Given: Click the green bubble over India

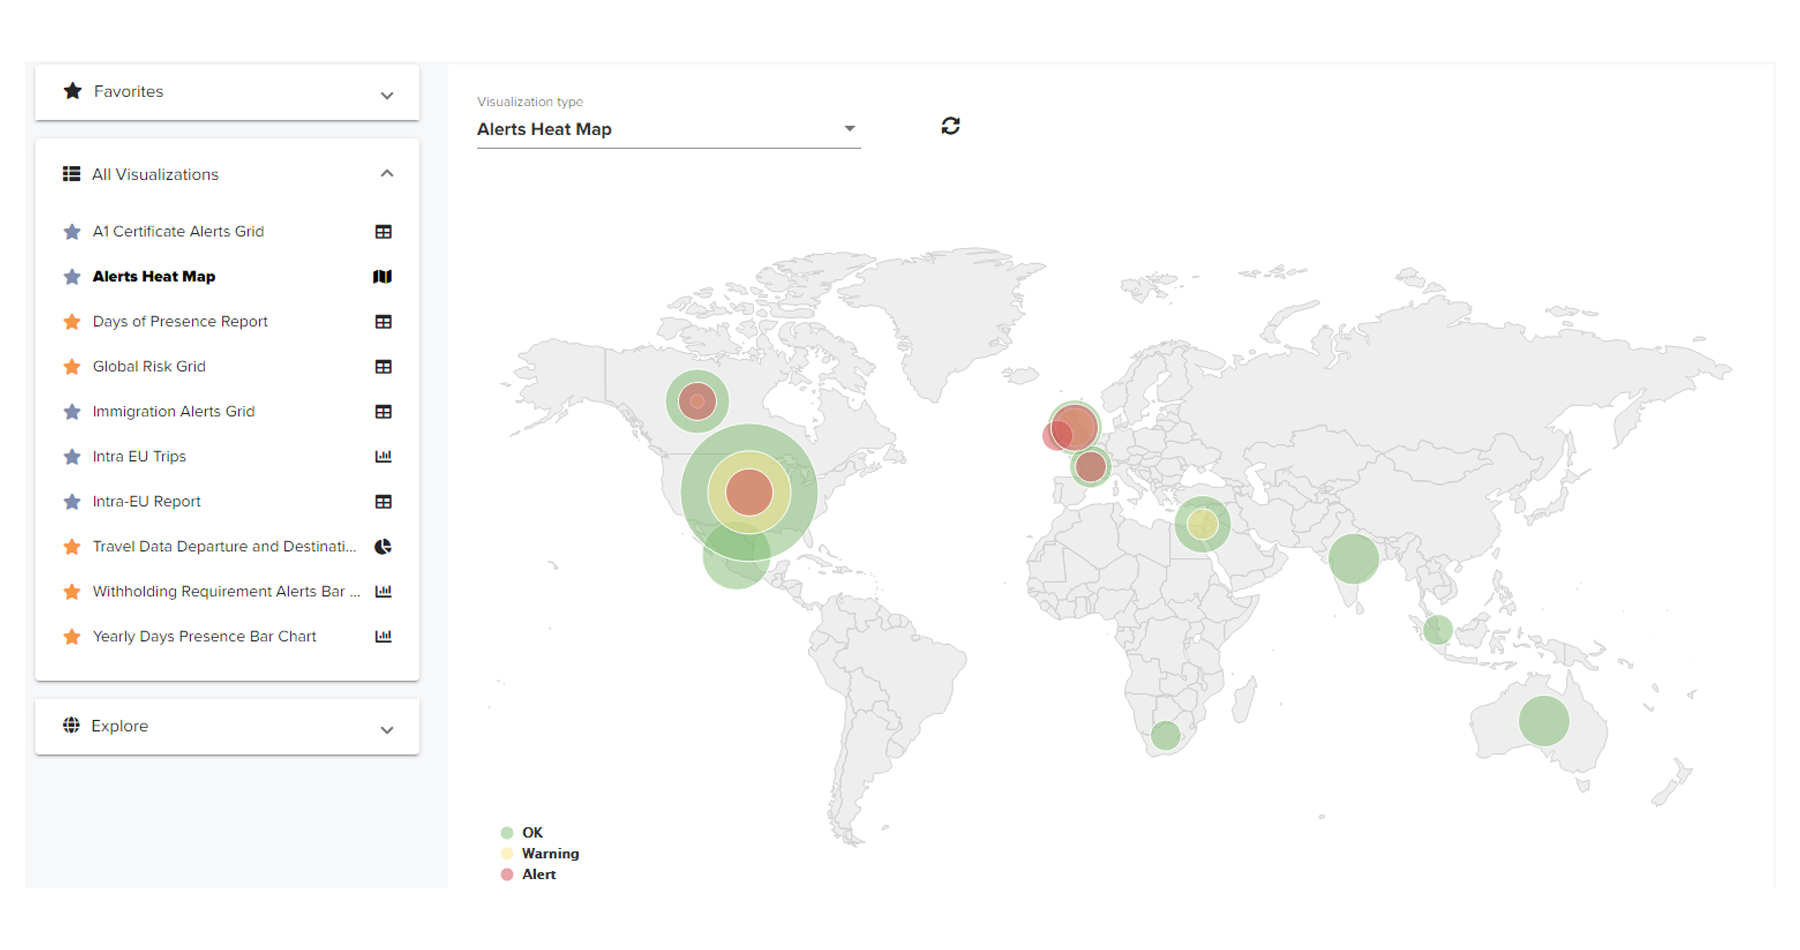Looking at the screenshot, I should (x=1353, y=559).
